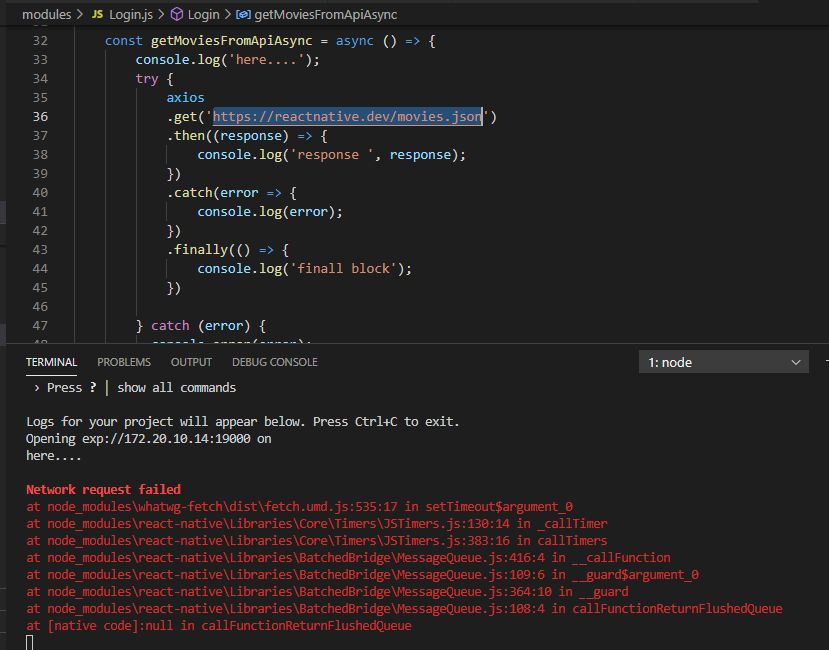Click 'Opening exp://172.20.10.14:19000 on' terminal line
Screen dimensions: 829x650
click(149, 438)
